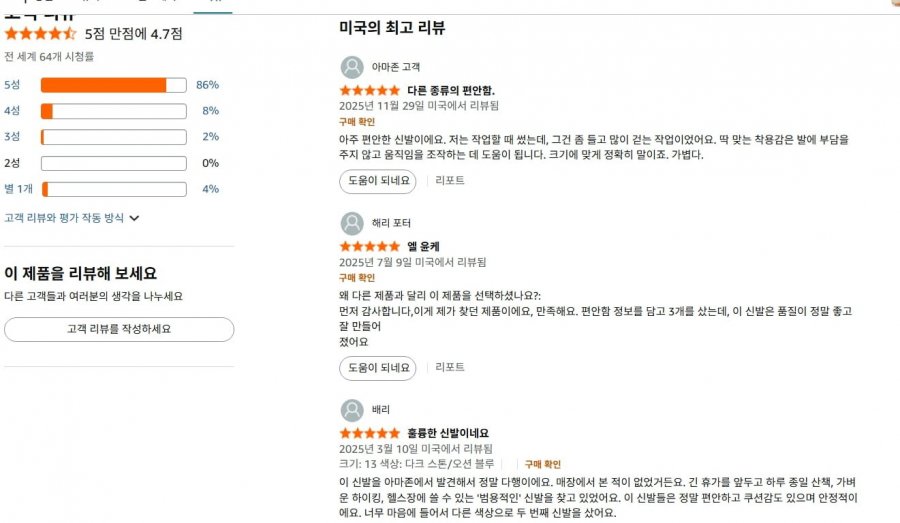Click the 3성 rating bar
The image size is (900, 523).
113,137
